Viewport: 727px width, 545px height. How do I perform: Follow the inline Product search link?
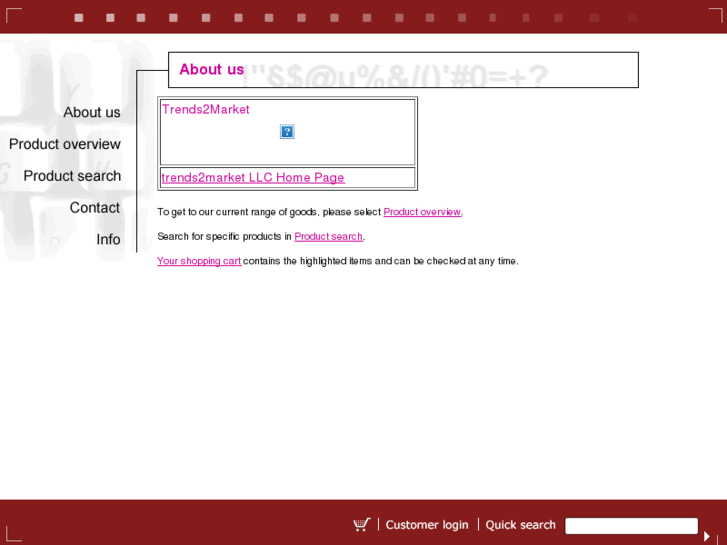point(328,237)
